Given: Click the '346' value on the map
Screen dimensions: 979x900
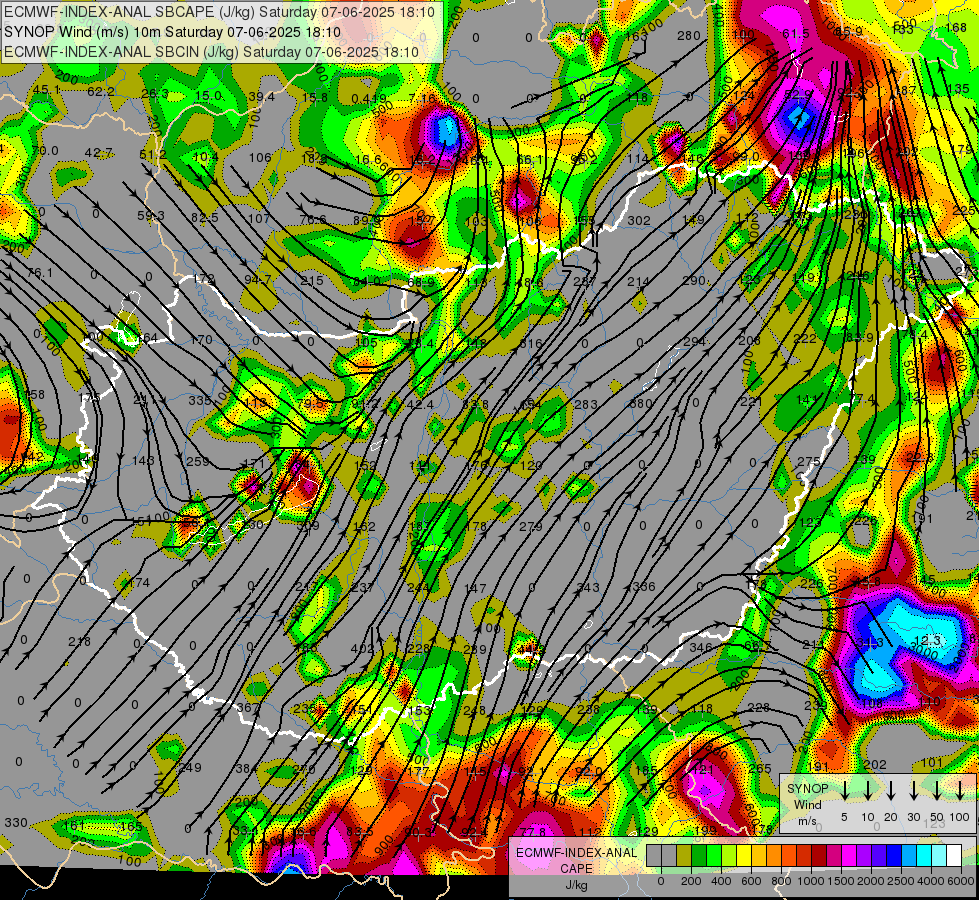Looking at the screenshot, I should pyautogui.click(x=701, y=648).
